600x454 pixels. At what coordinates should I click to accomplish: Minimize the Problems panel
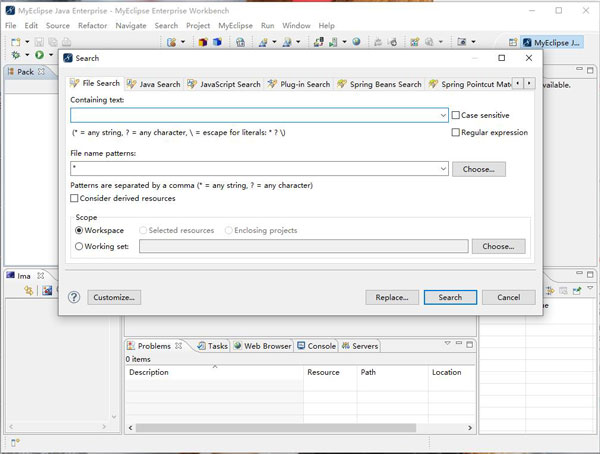459,343
